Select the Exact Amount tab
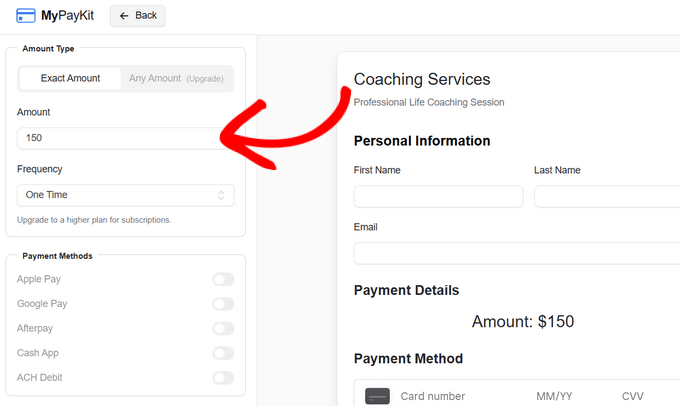 tap(70, 79)
